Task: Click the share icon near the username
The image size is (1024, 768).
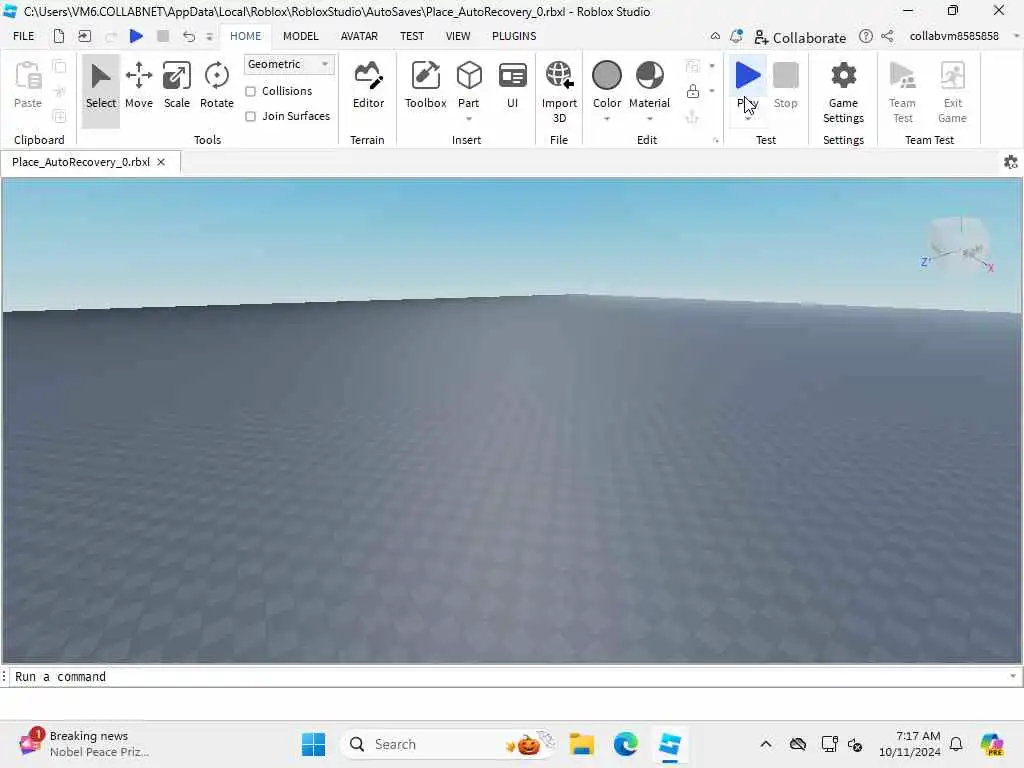Action: [887, 37]
